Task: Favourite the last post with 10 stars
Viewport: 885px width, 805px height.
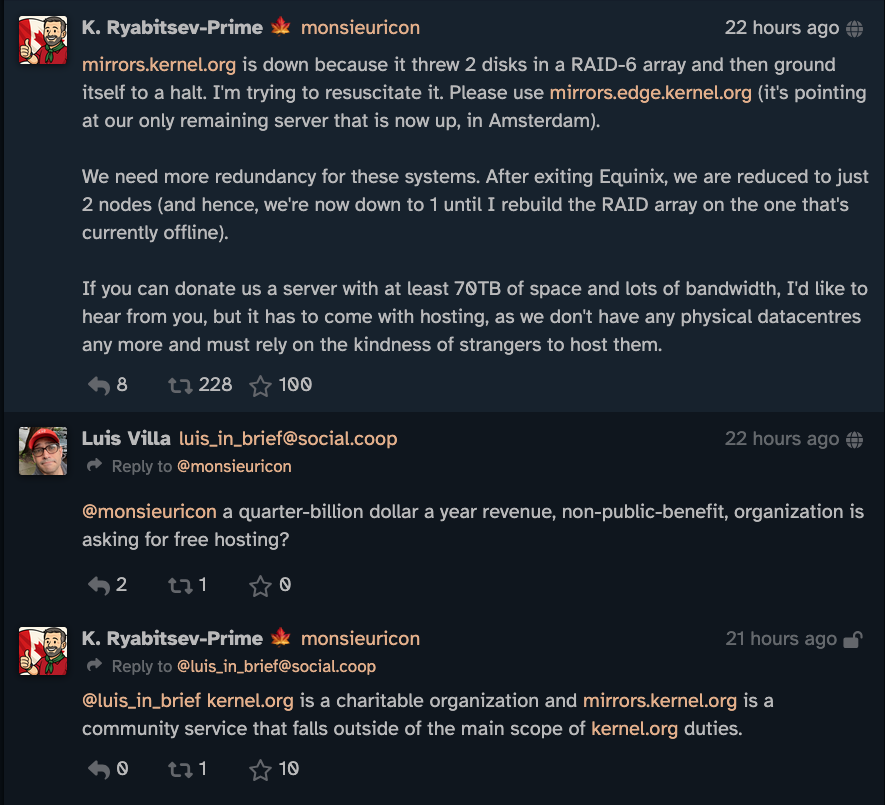Action: (260, 769)
